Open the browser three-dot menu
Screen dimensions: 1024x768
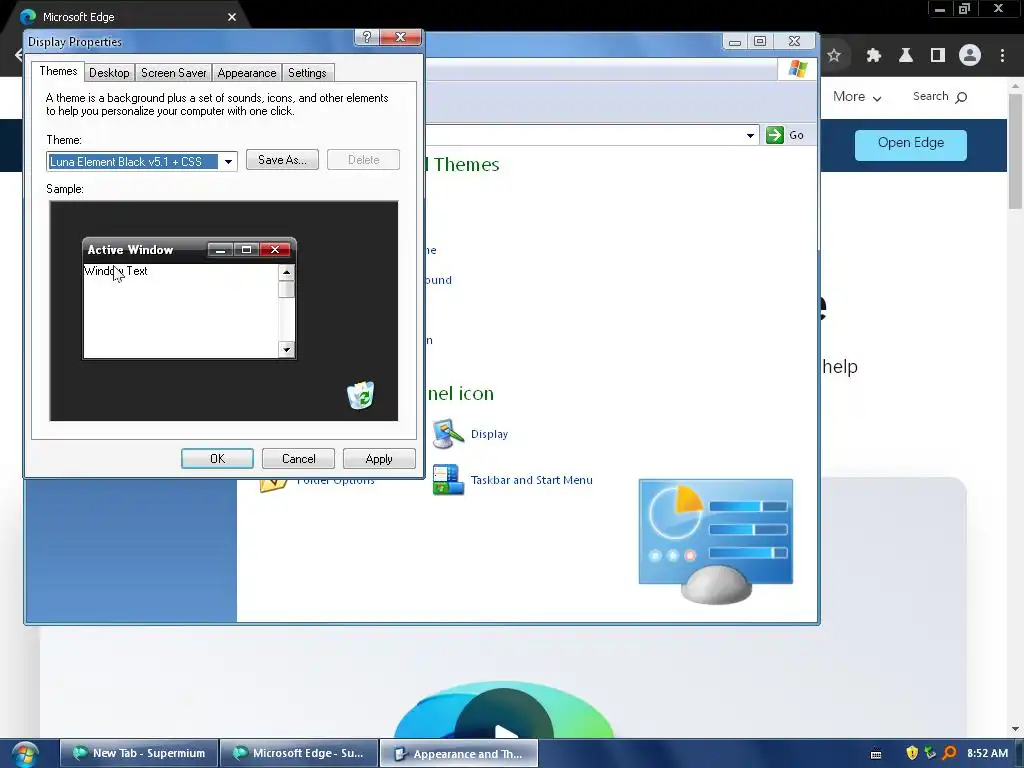[x=1002, y=56]
